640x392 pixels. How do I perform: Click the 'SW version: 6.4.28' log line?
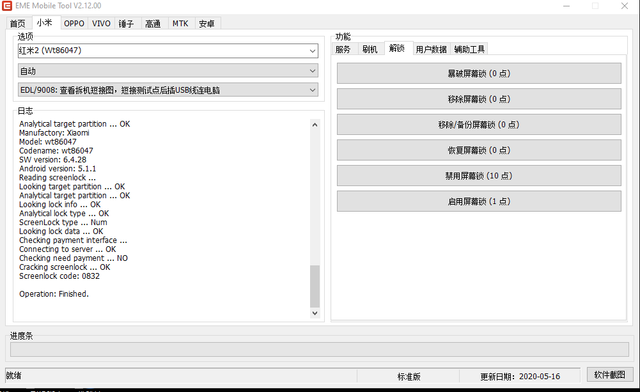(53, 160)
